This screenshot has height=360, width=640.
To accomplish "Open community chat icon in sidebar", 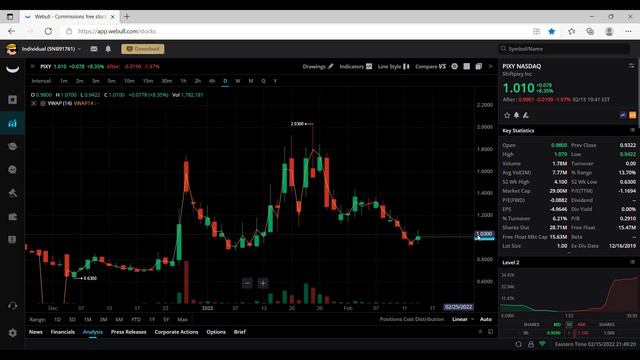I will tap(13, 170).
